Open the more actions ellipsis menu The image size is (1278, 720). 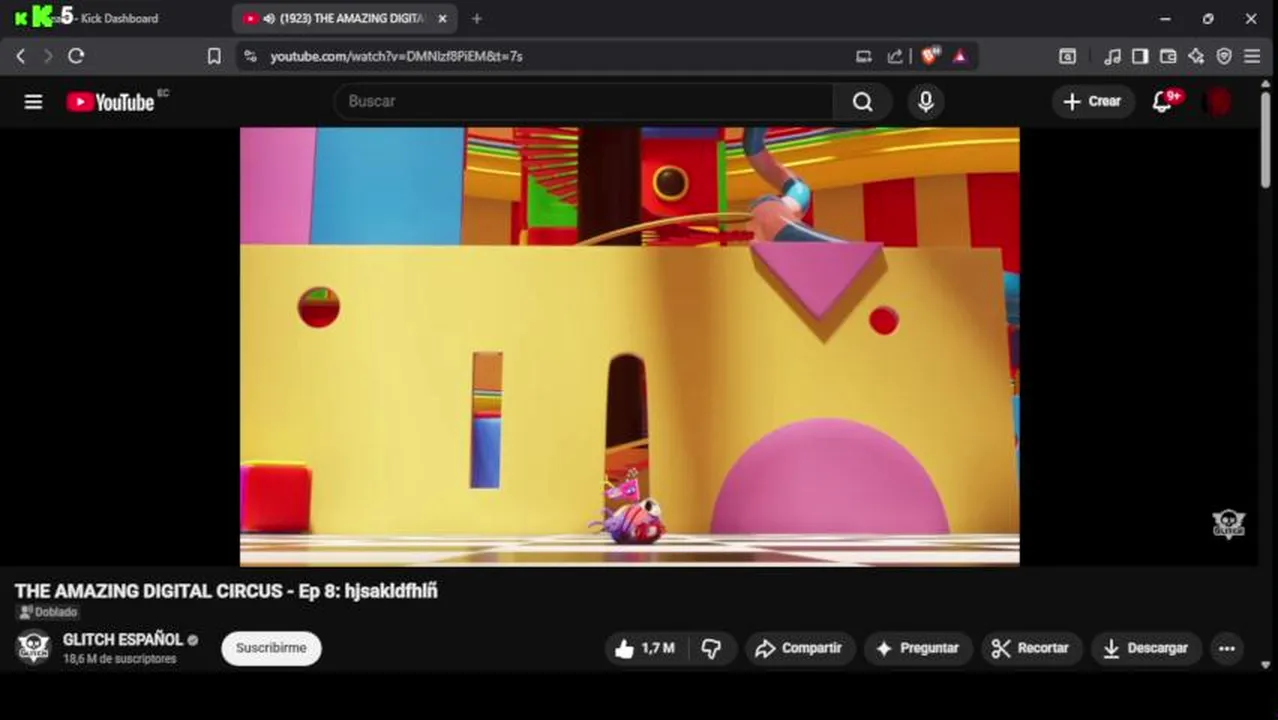(x=1226, y=648)
